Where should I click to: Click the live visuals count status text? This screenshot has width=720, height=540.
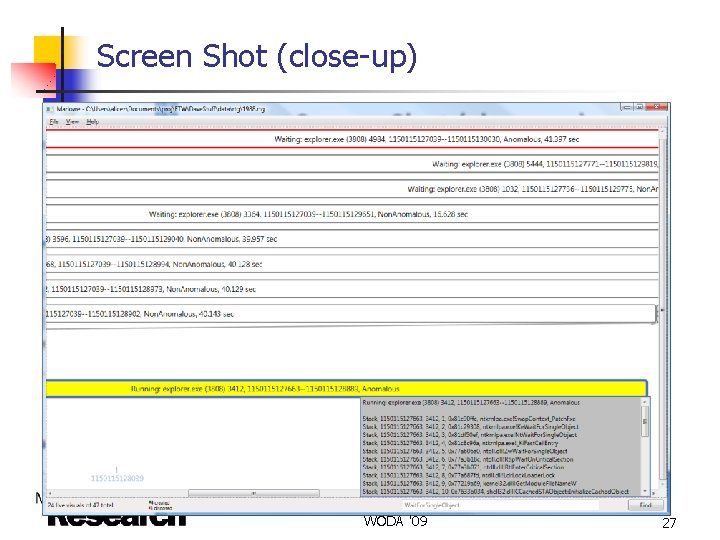(x=81, y=505)
